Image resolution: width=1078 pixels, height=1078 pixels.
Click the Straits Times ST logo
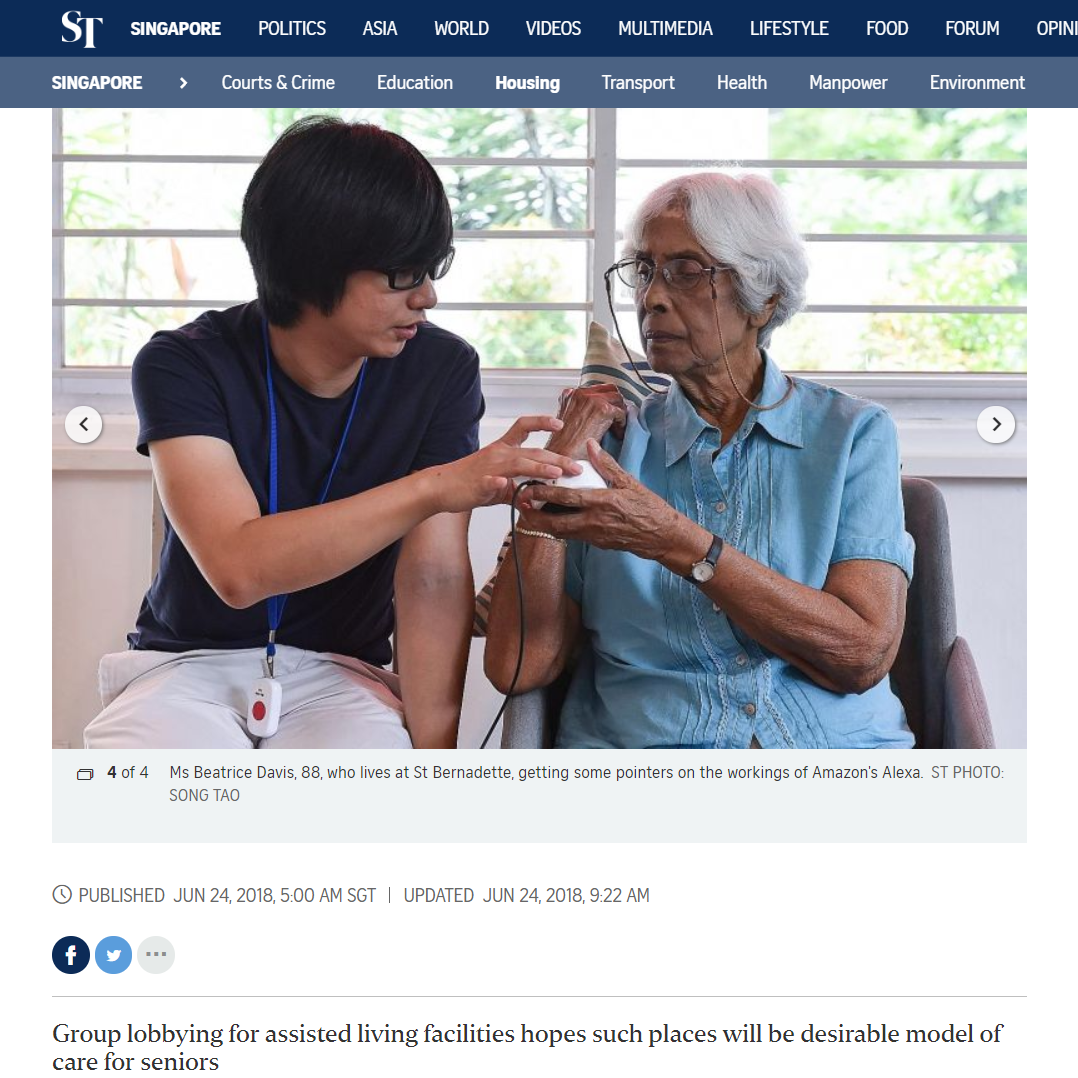[82, 29]
